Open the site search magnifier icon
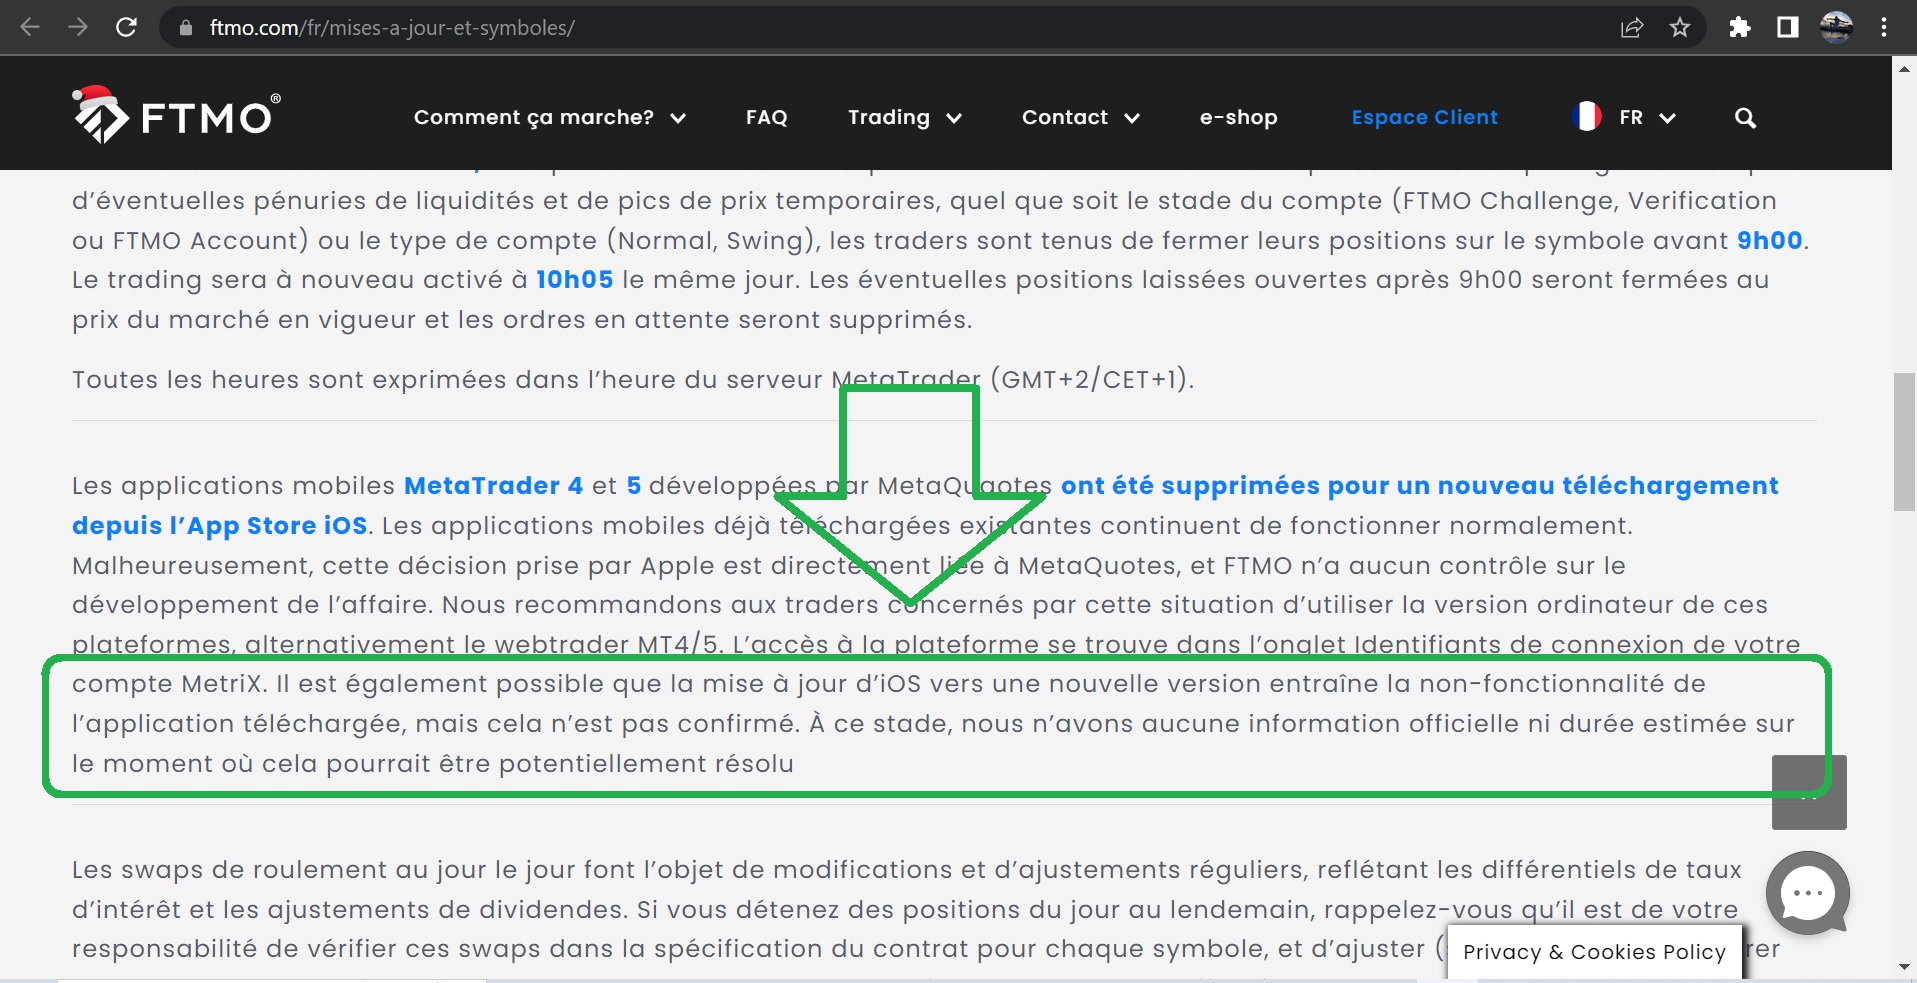 (1745, 118)
